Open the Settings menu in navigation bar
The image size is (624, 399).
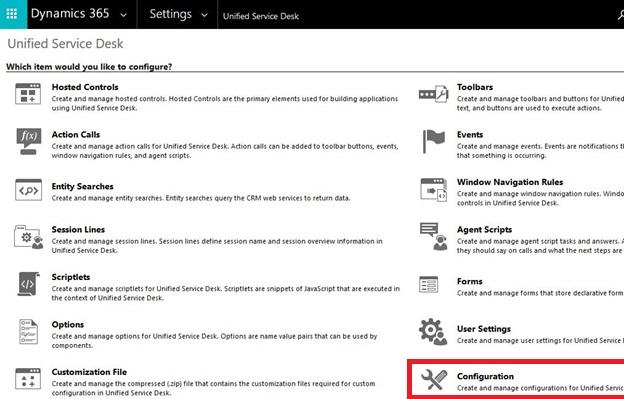point(170,14)
